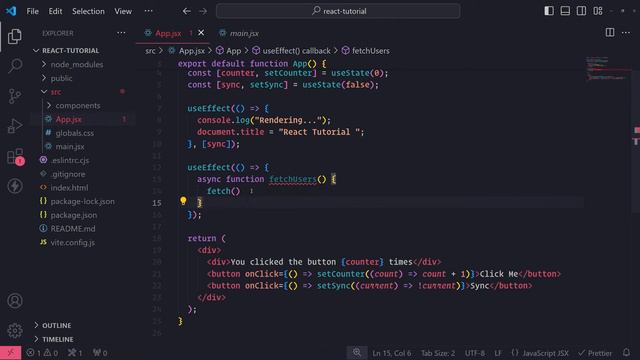Open globals.css file

tap(75, 133)
